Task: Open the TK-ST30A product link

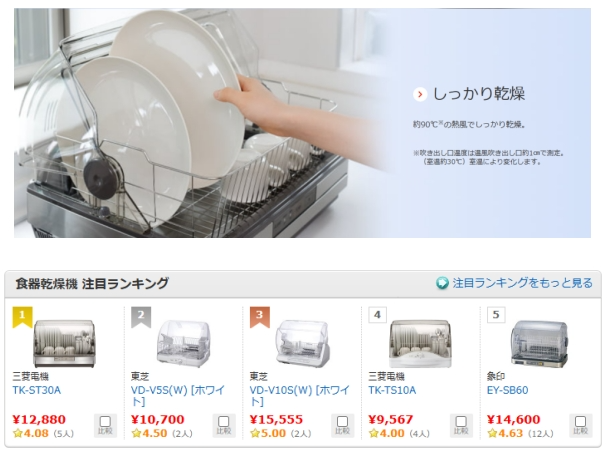Action: click(x=37, y=390)
